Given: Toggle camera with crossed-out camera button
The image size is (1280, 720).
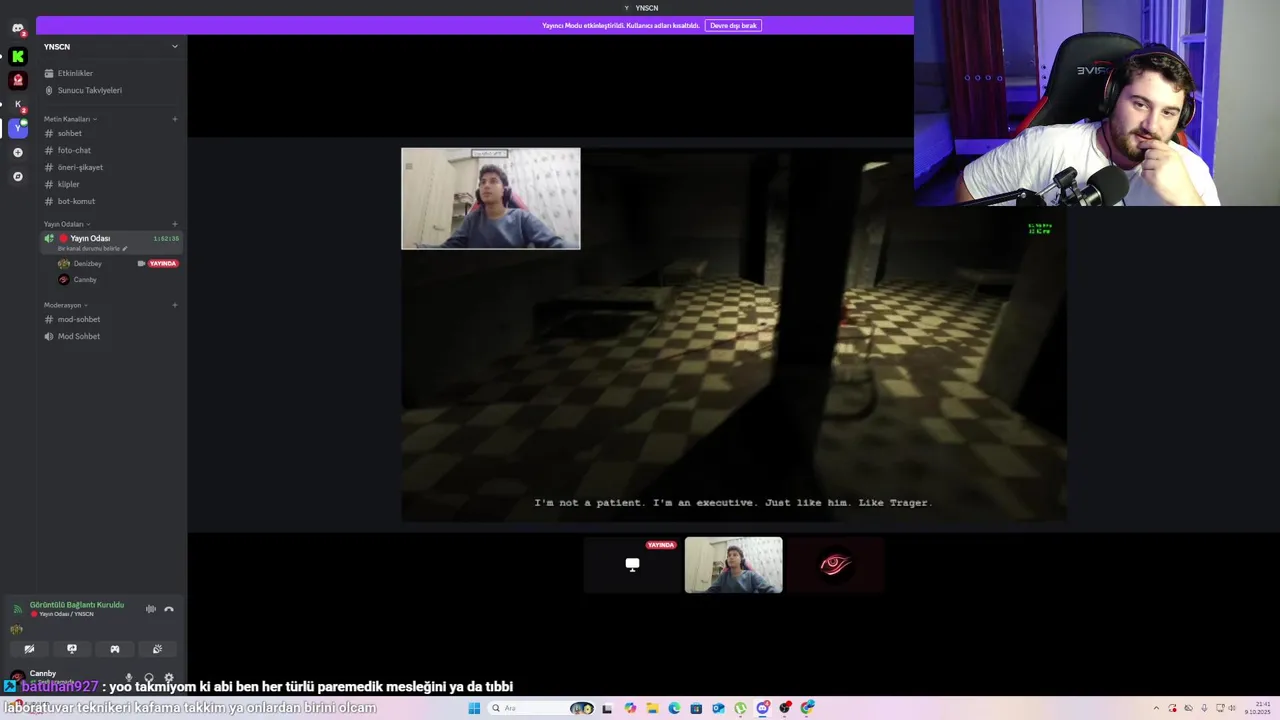Looking at the screenshot, I should click(29, 649).
